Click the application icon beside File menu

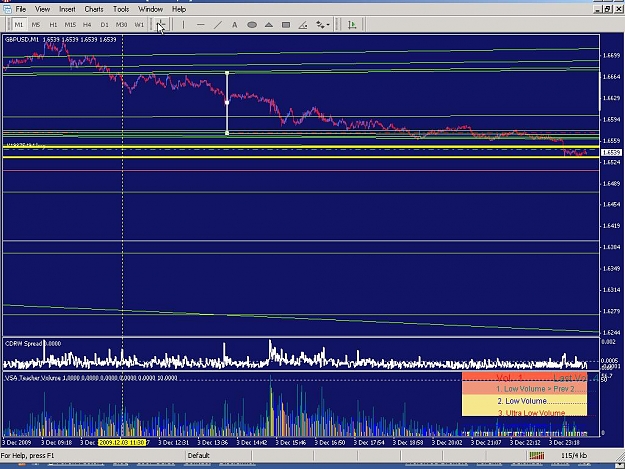[7, 9]
